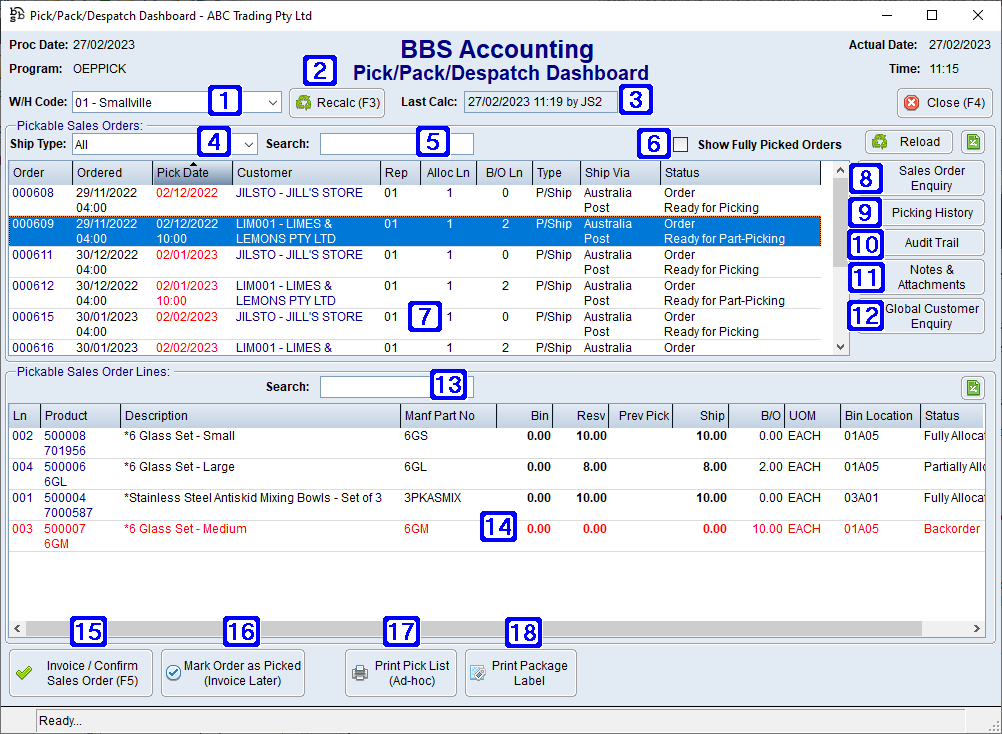Click the Excel export icon above order lines

pos(972,386)
